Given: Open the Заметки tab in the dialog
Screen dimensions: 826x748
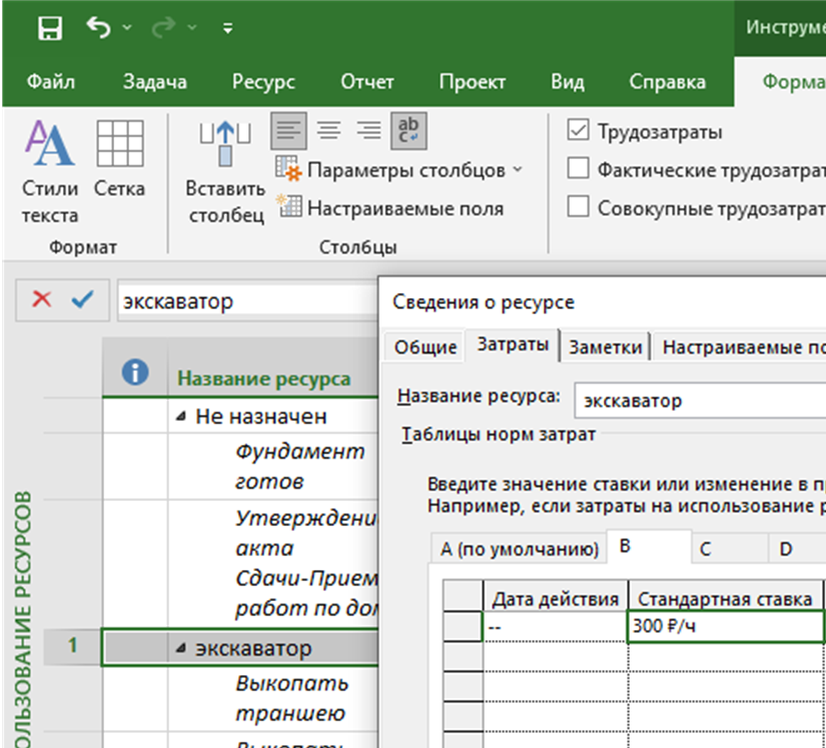Looking at the screenshot, I should point(605,347).
